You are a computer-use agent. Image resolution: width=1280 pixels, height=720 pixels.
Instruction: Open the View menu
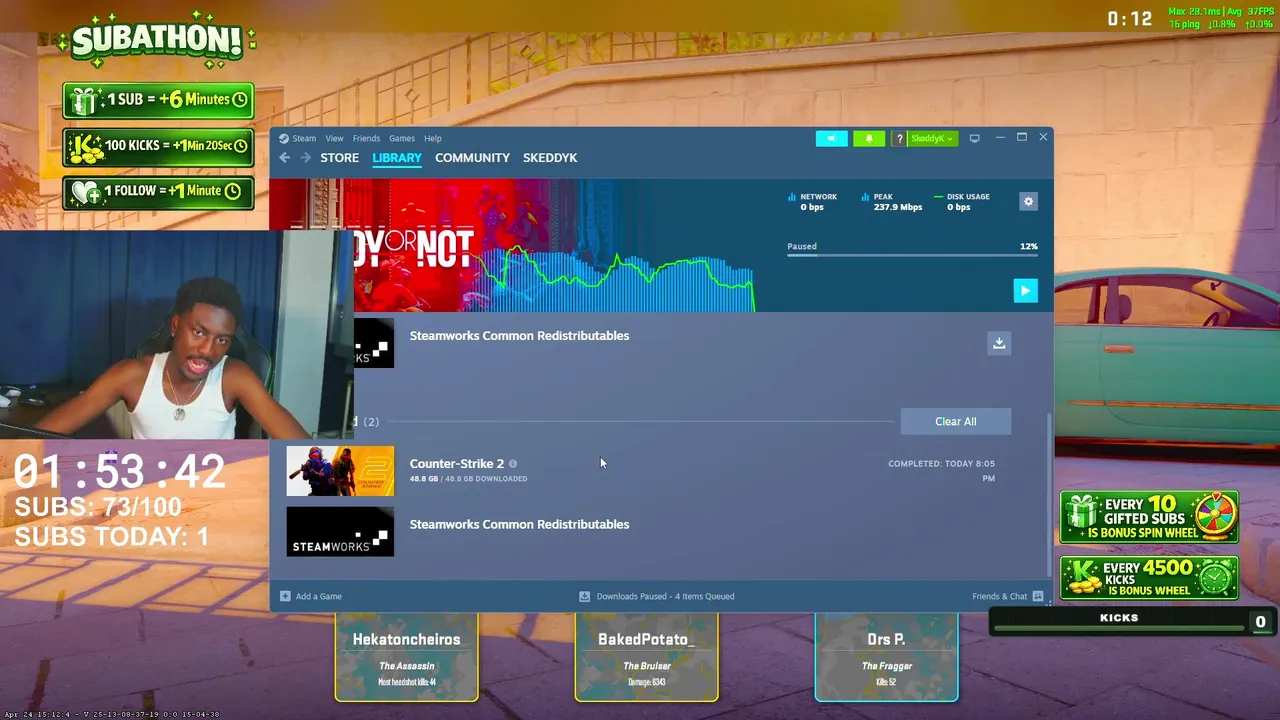(334, 138)
